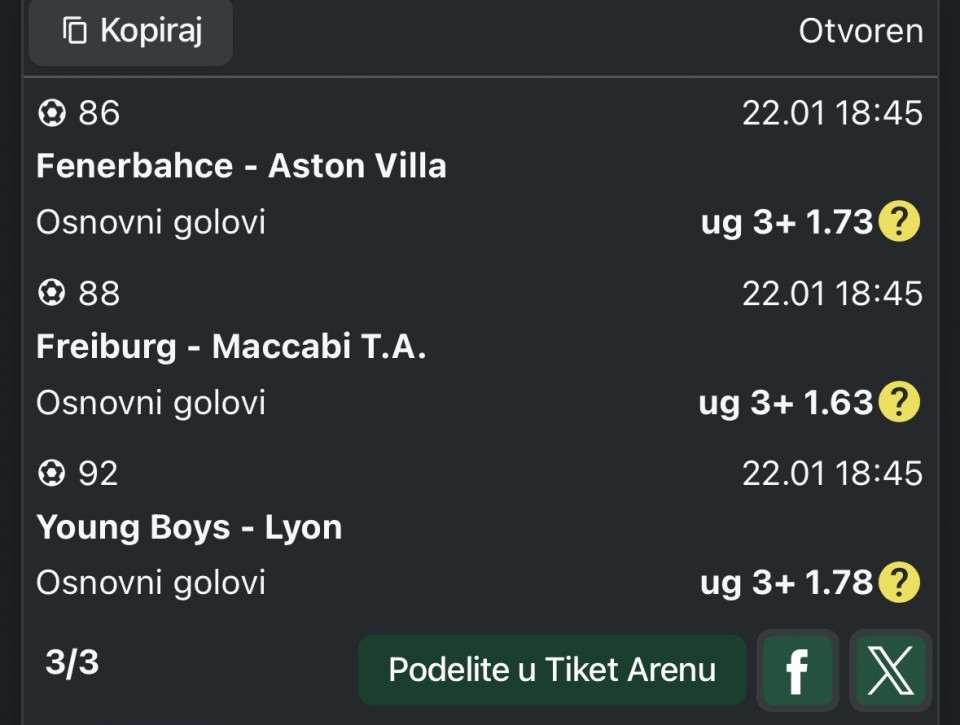Open Fenerbahce - Aston Villa match
This screenshot has height=725, width=960.
coord(241,166)
